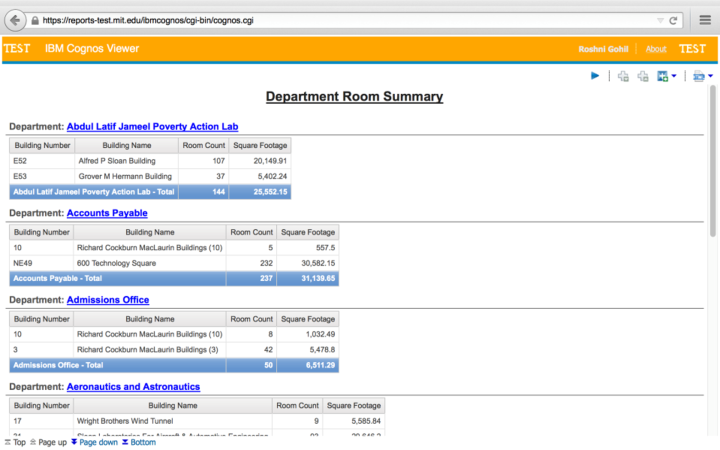Open the About link in the header
720x450 pixels.
tap(656, 49)
